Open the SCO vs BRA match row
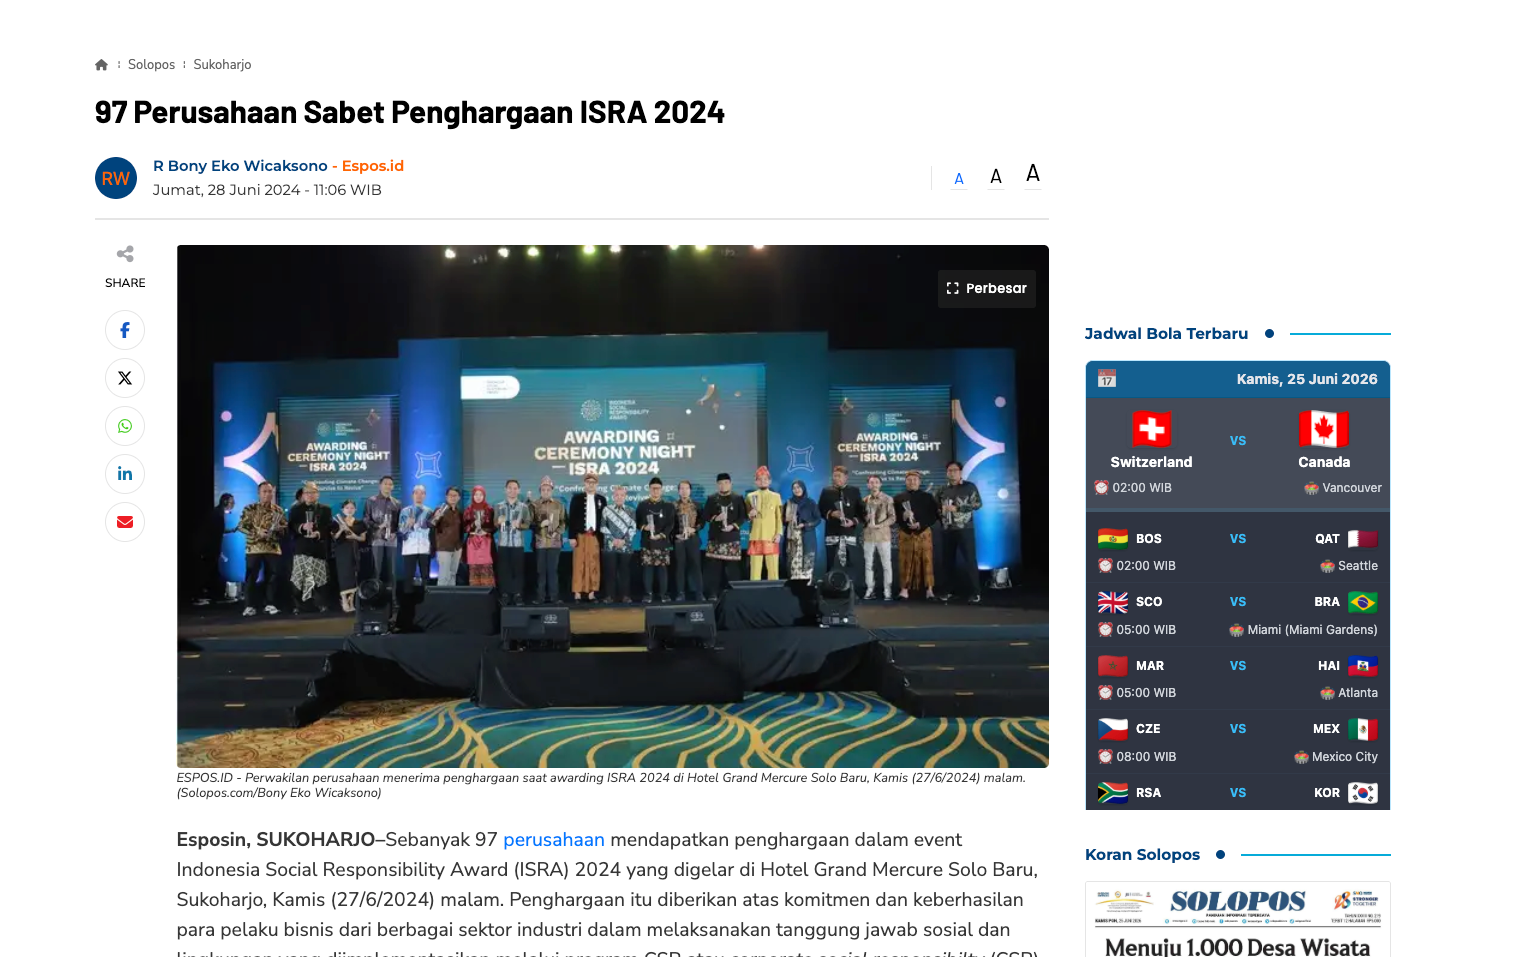Image resolution: width=1521 pixels, height=957 pixels. [1238, 615]
